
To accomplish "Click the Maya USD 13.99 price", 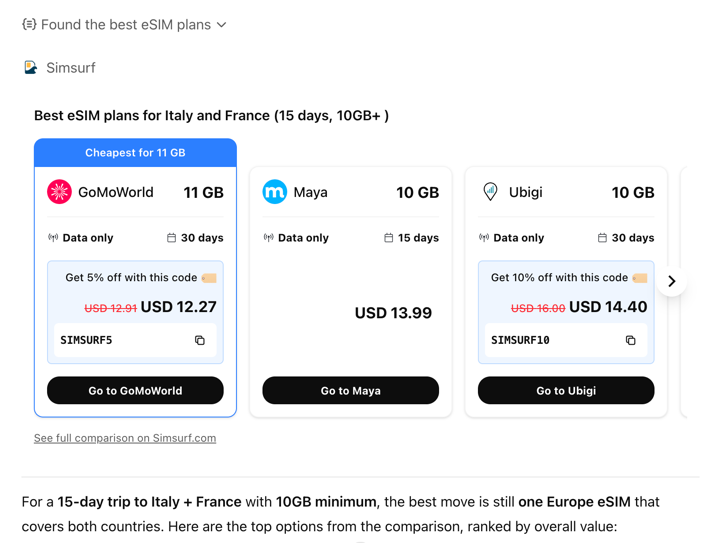I will click(393, 313).
